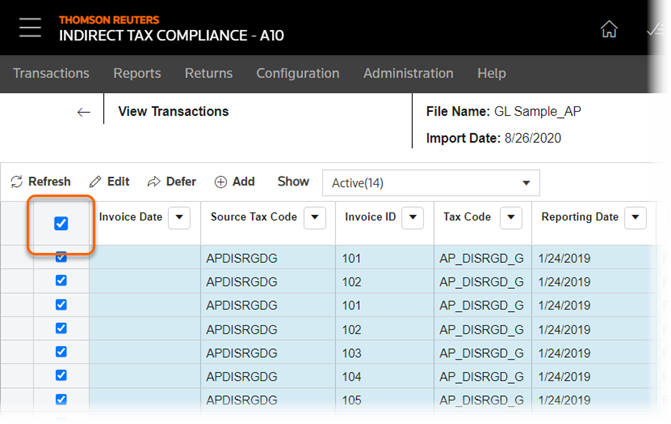Click the Tax Code column header text
Viewport: 671px width, 424px height.
(x=467, y=217)
